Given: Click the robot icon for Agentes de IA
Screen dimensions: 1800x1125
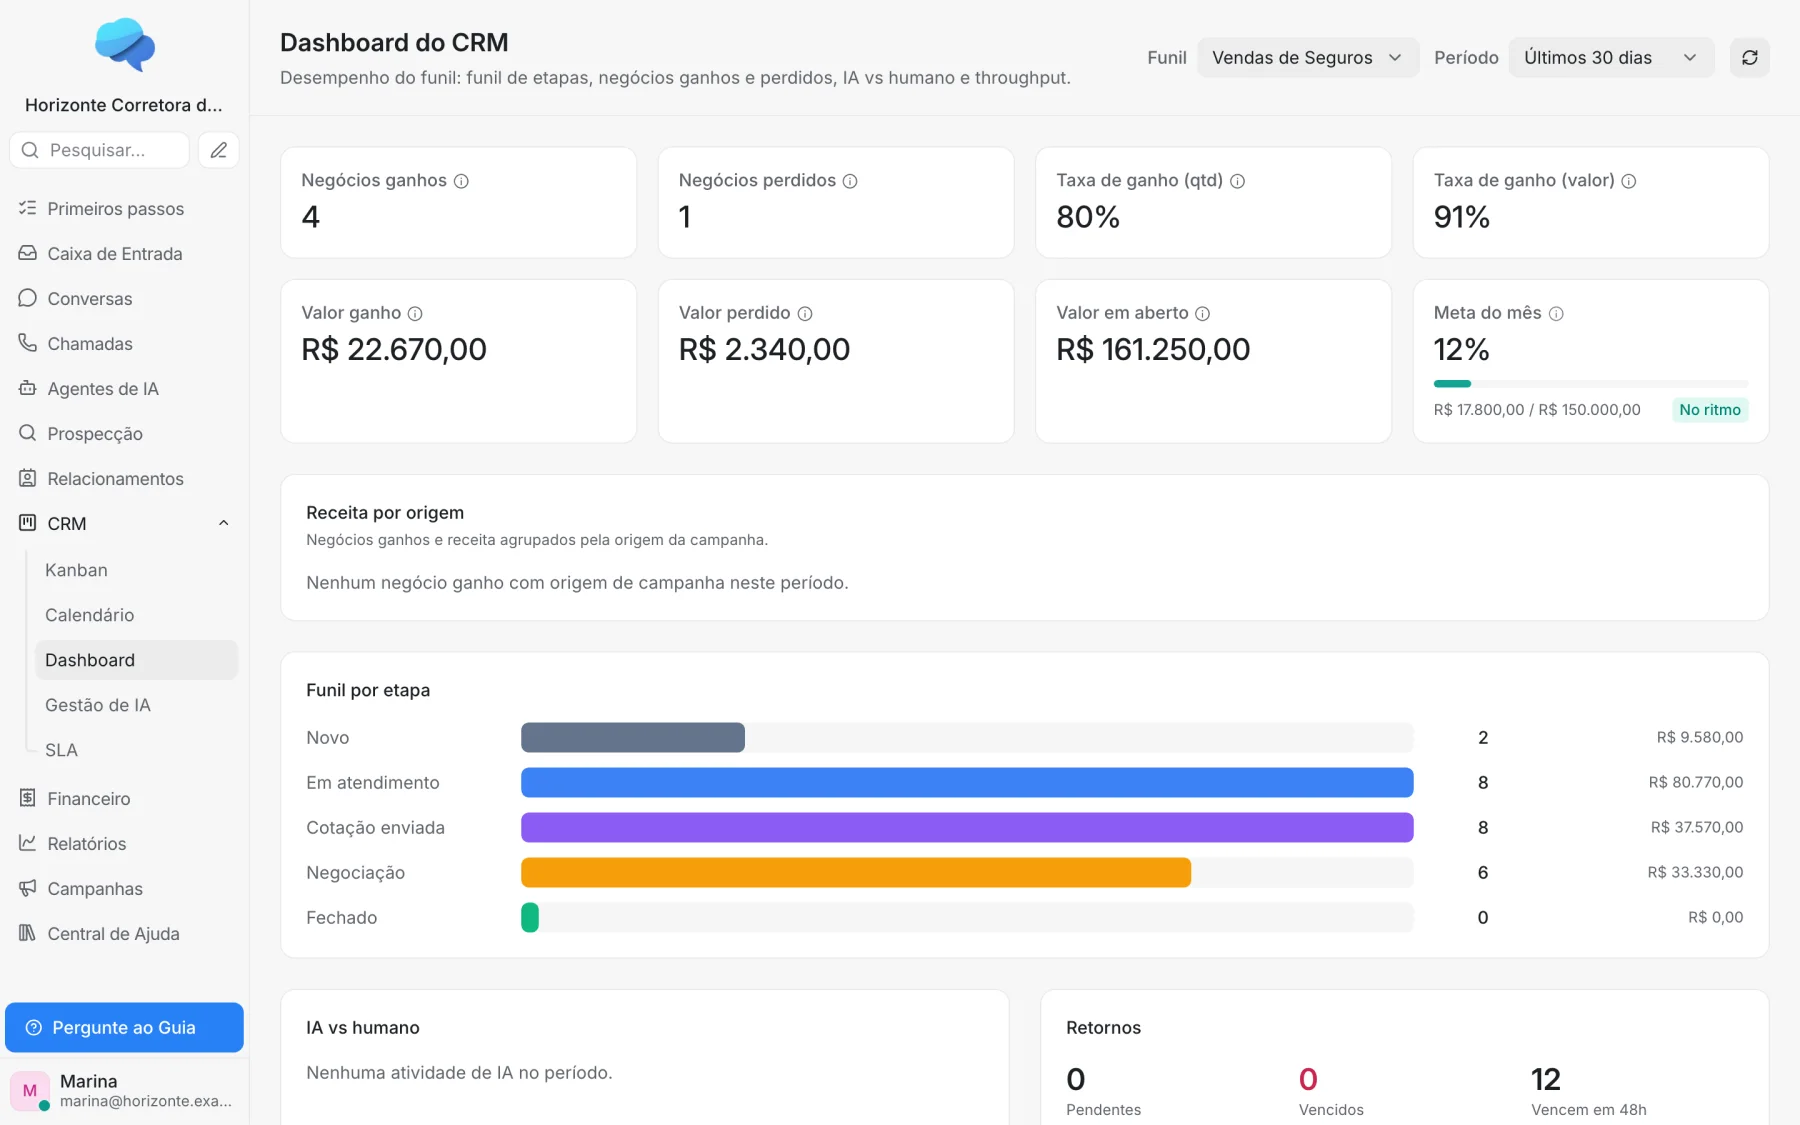Looking at the screenshot, I should (28, 388).
